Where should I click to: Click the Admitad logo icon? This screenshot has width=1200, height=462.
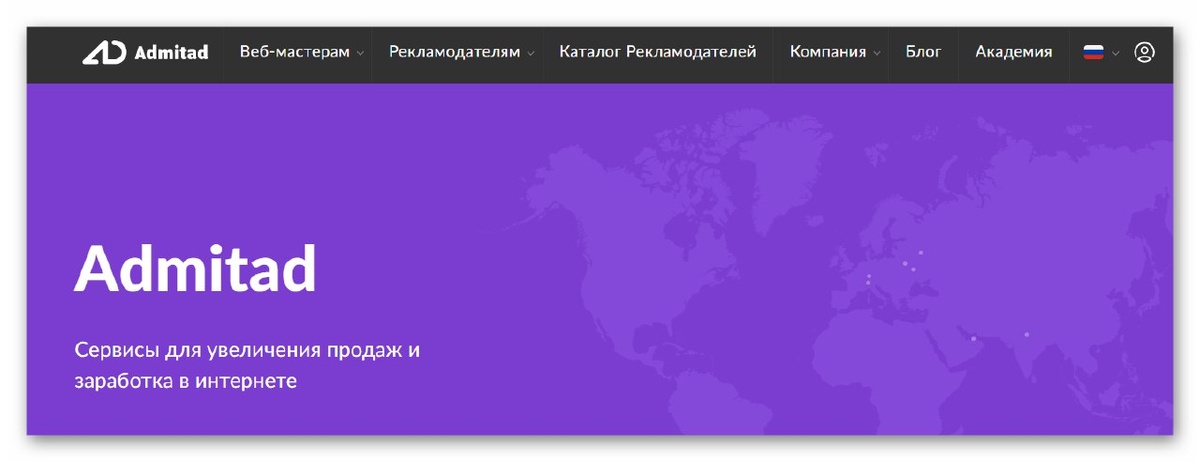pos(104,52)
